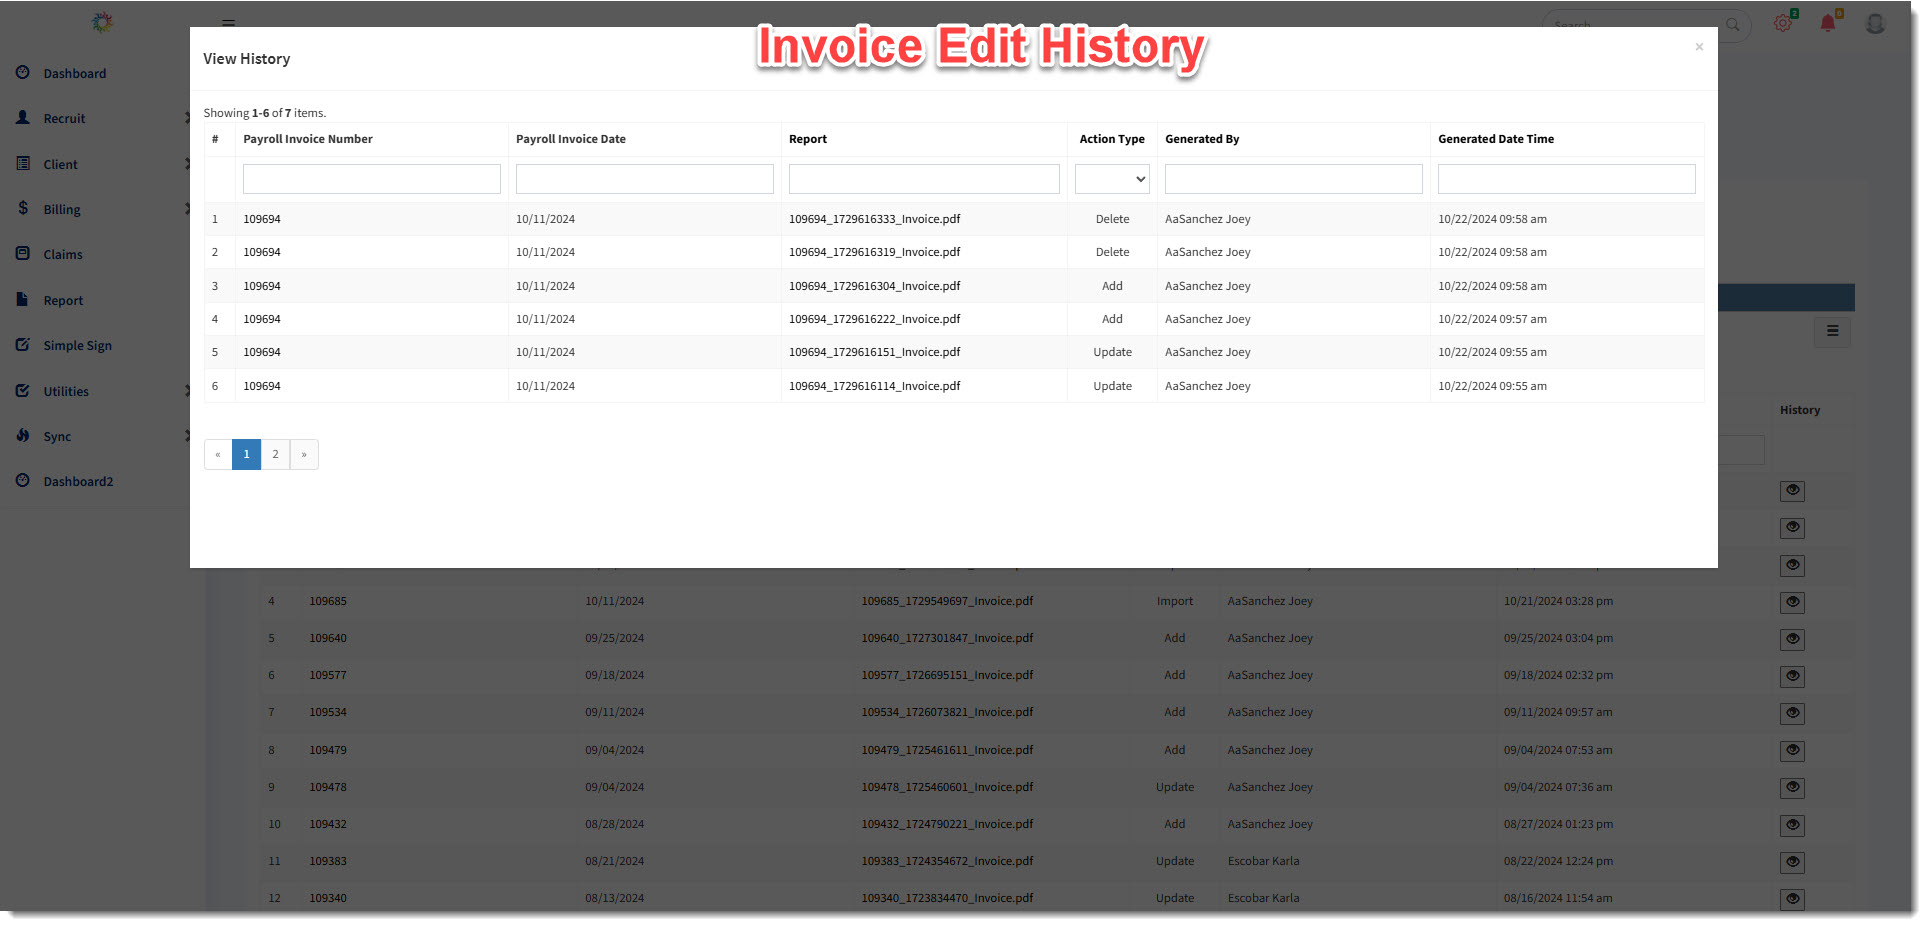Click the Payroll Invoice Number filter field
The width and height of the screenshot is (1926, 926).
(x=371, y=179)
